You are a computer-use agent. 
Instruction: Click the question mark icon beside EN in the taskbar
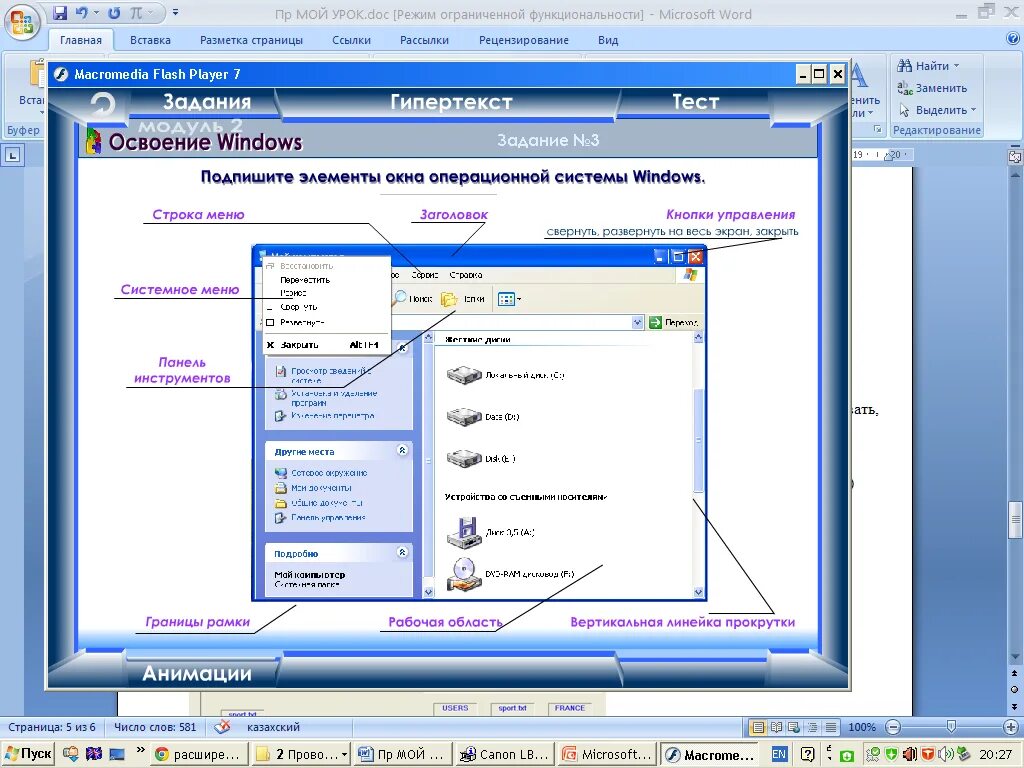point(807,754)
